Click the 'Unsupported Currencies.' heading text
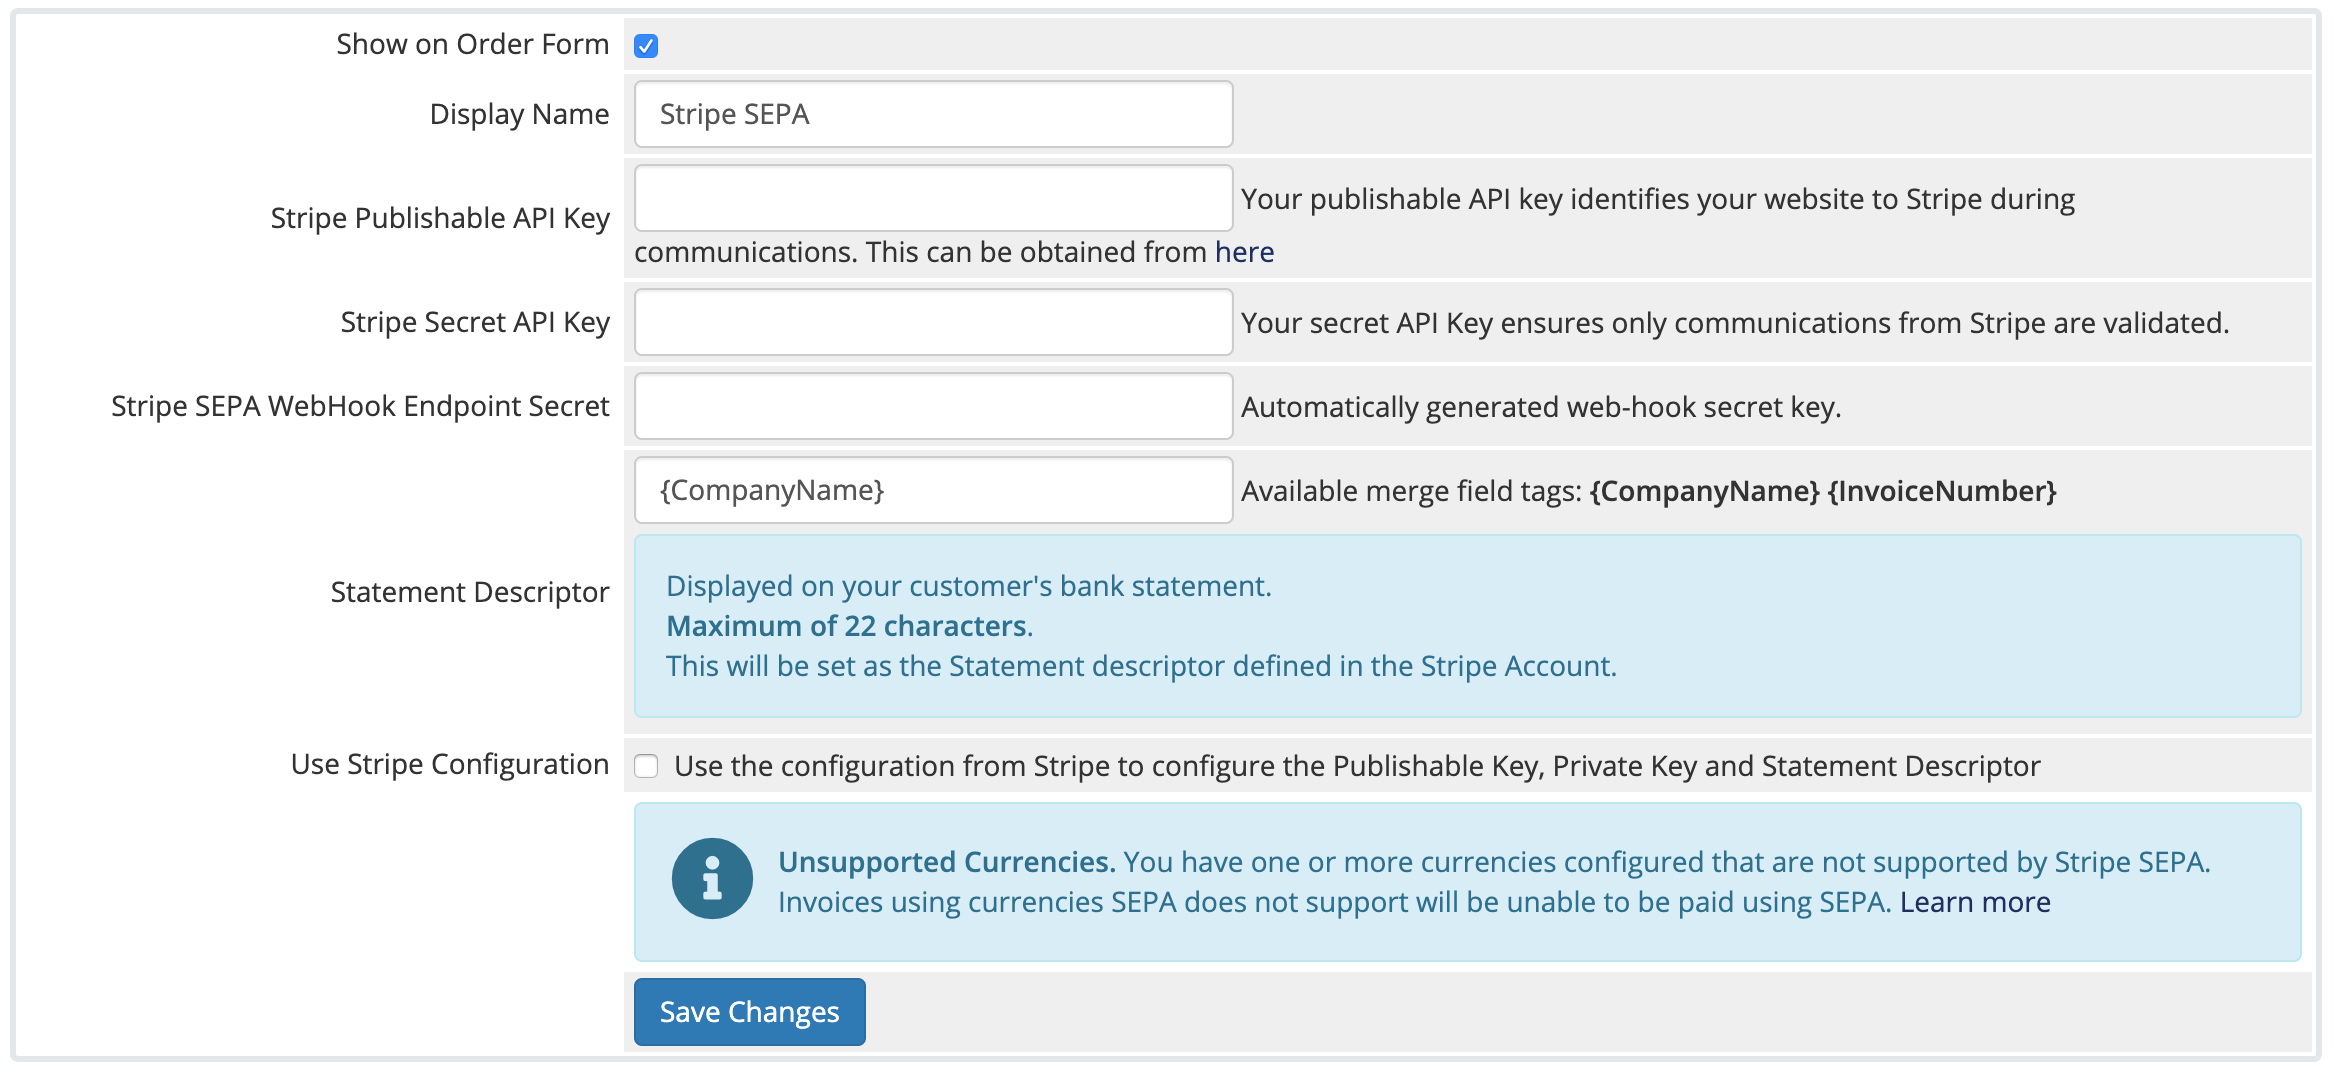The width and height of the screenshot is (2334, 1074). pyautogui.click(x=946, y=862)
